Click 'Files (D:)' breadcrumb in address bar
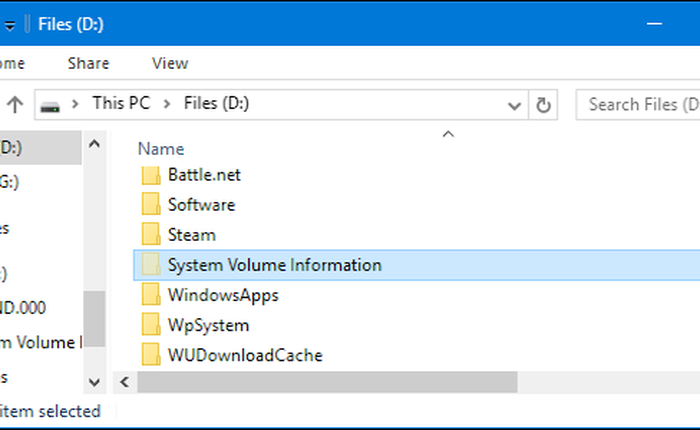This screenshot has height=430, width=700. click(217, 104)
